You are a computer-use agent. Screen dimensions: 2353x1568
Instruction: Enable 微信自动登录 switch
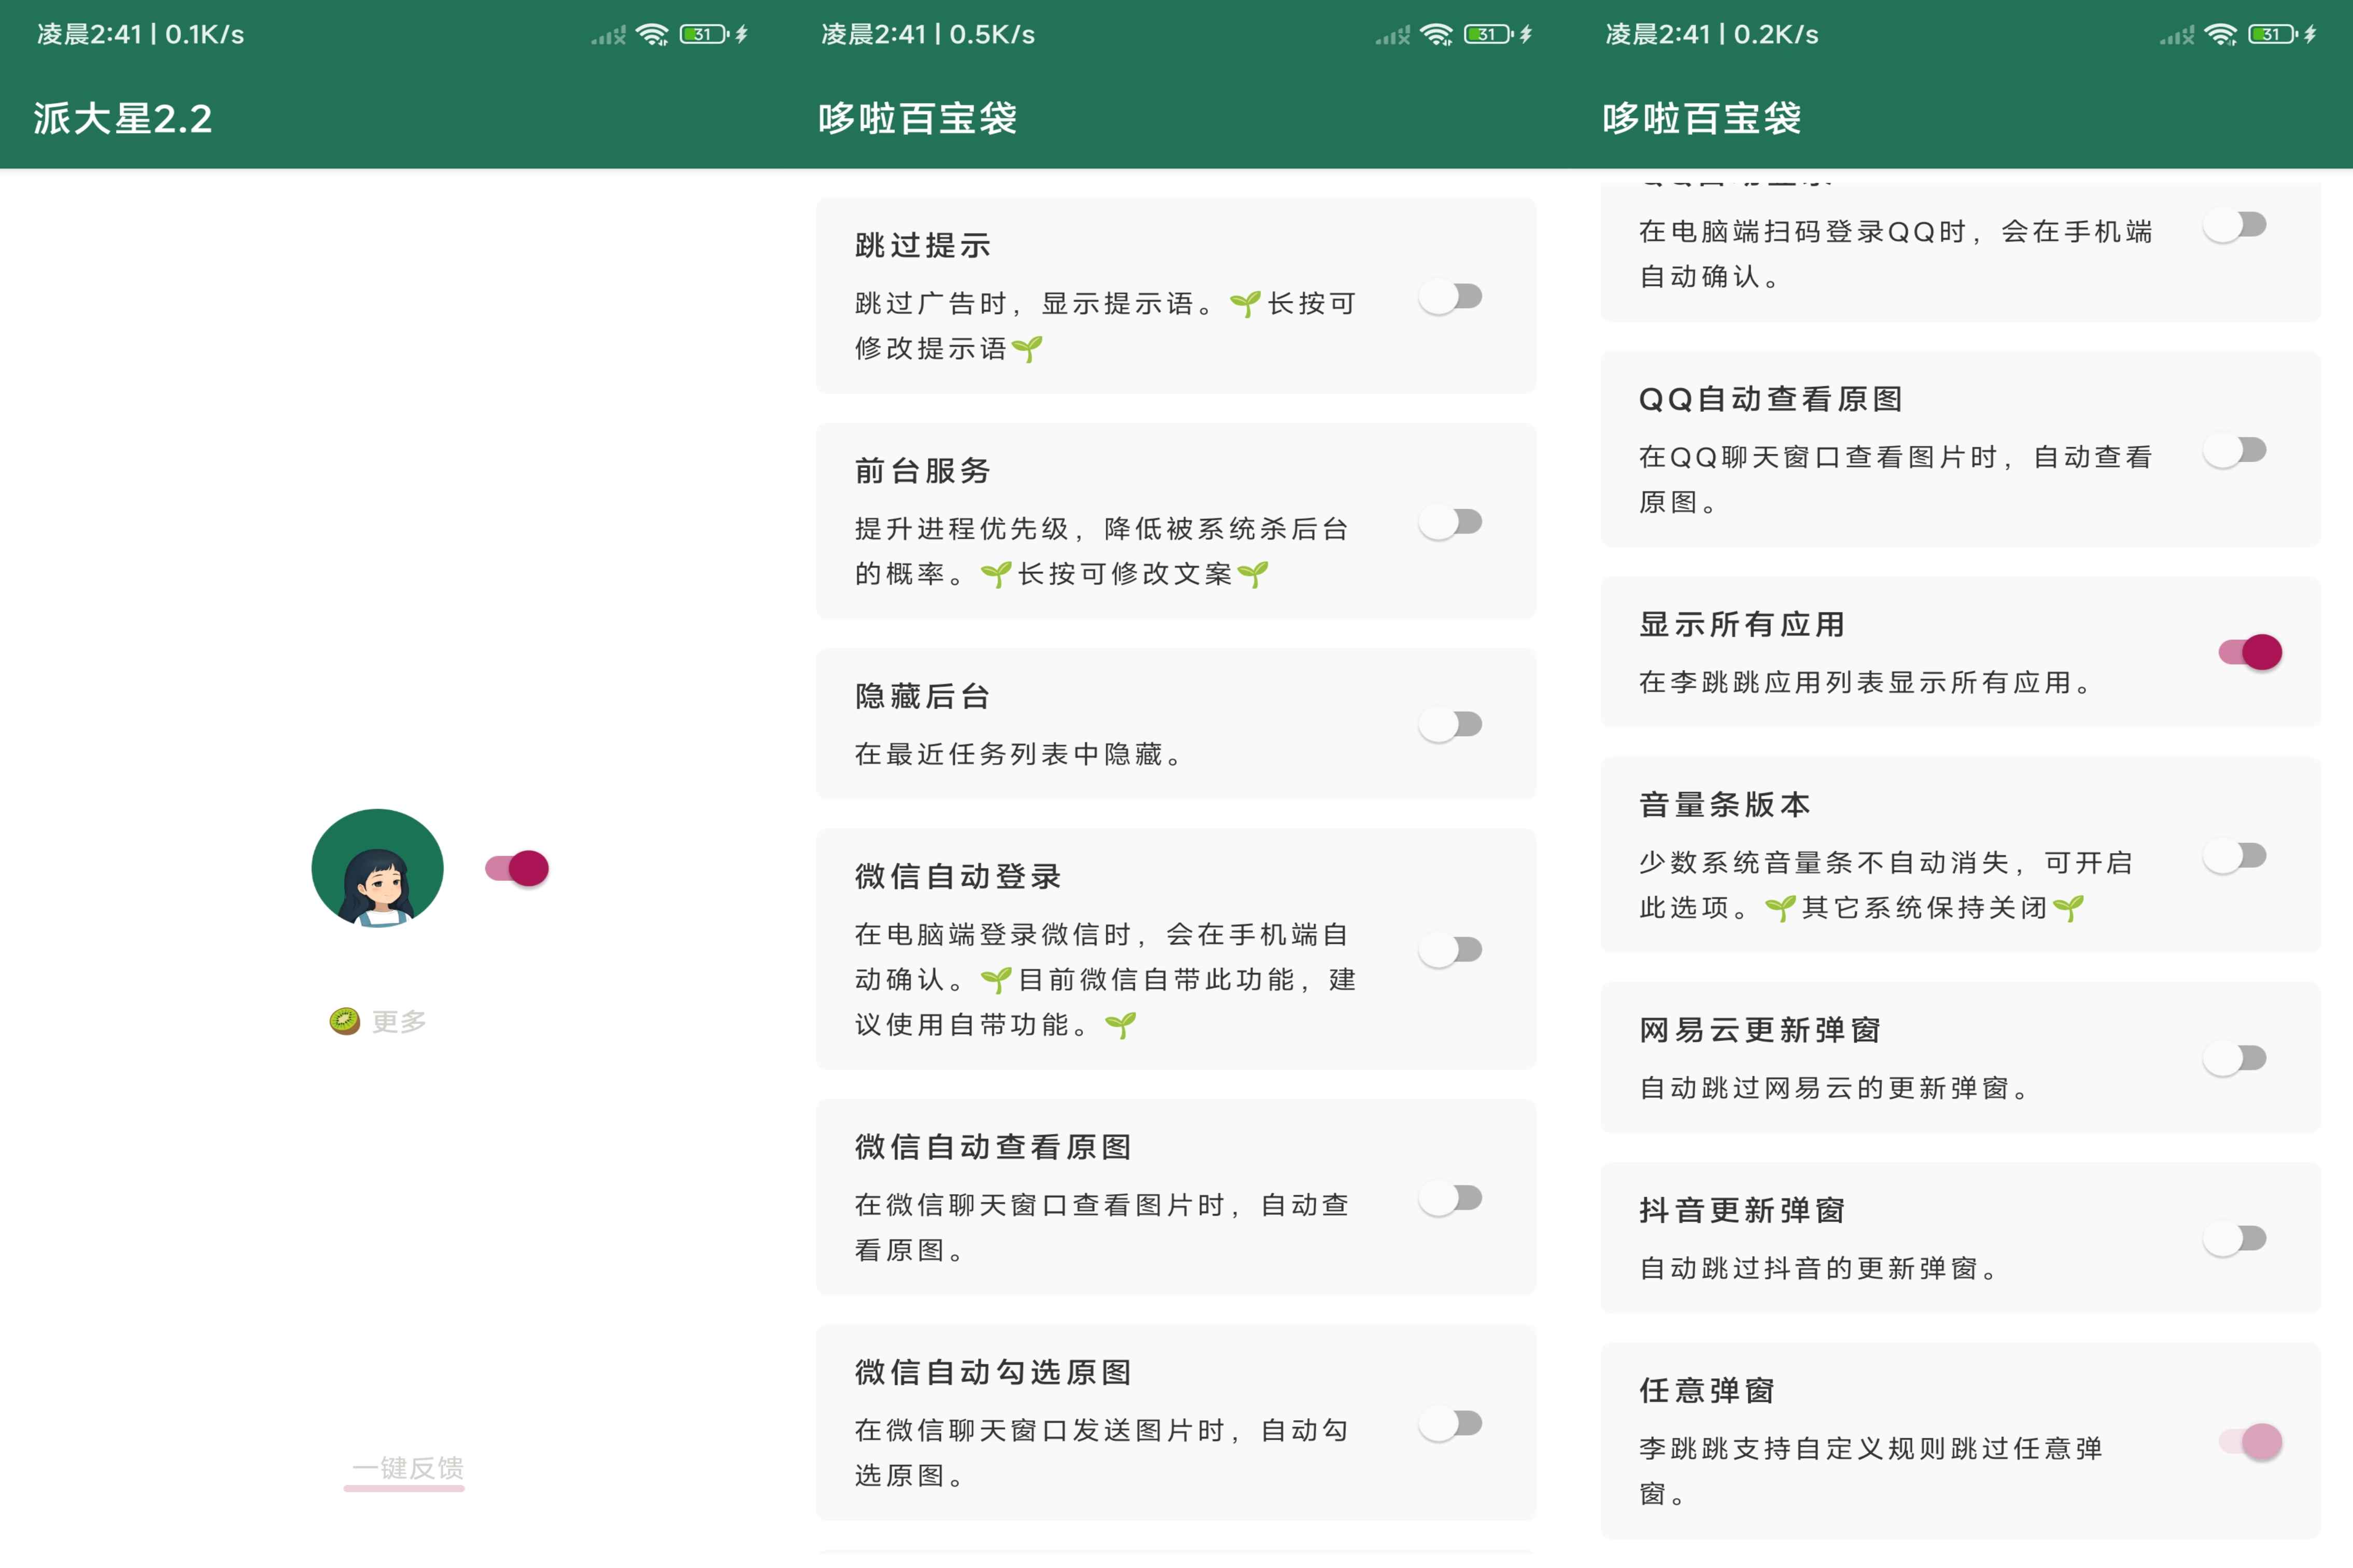pos(1451,949)
